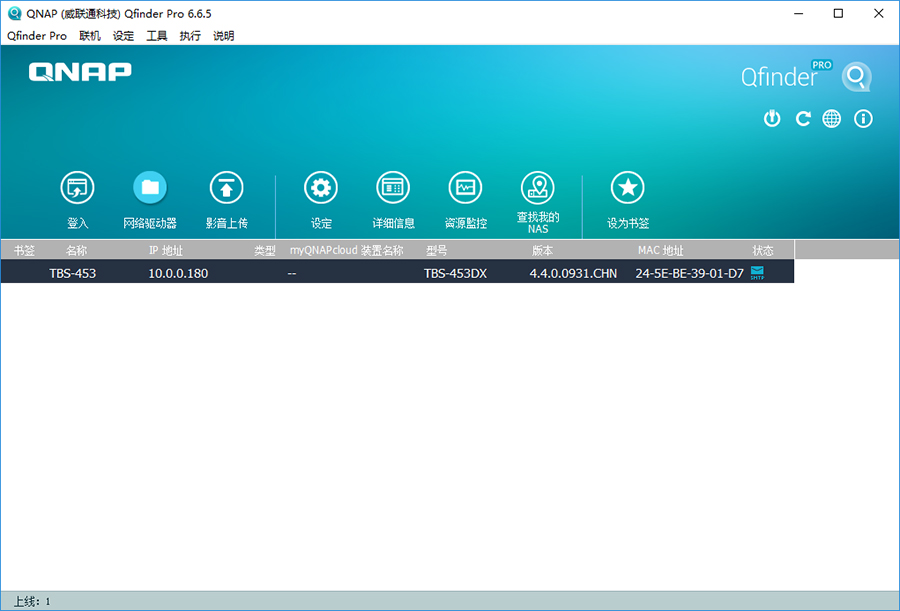Viewport: 900px width, 611px height.
Task: Open the 登入 (Login) tool
Action: [x=77, y=188]
